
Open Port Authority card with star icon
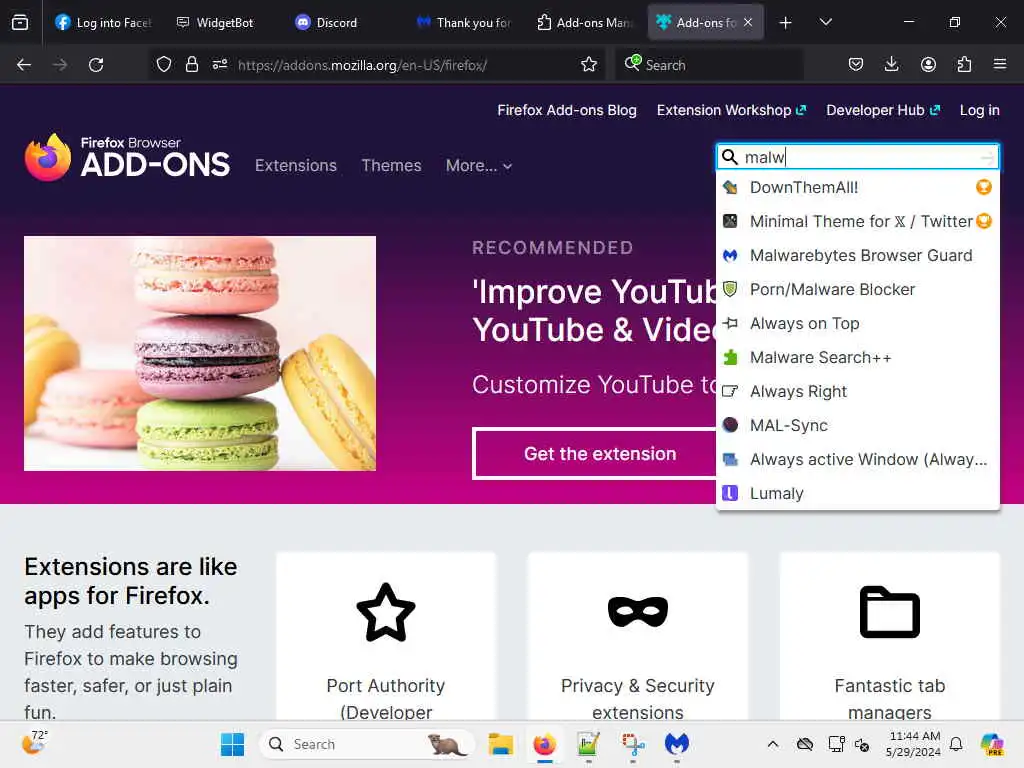pyautogui.click(x=385, y=612)
